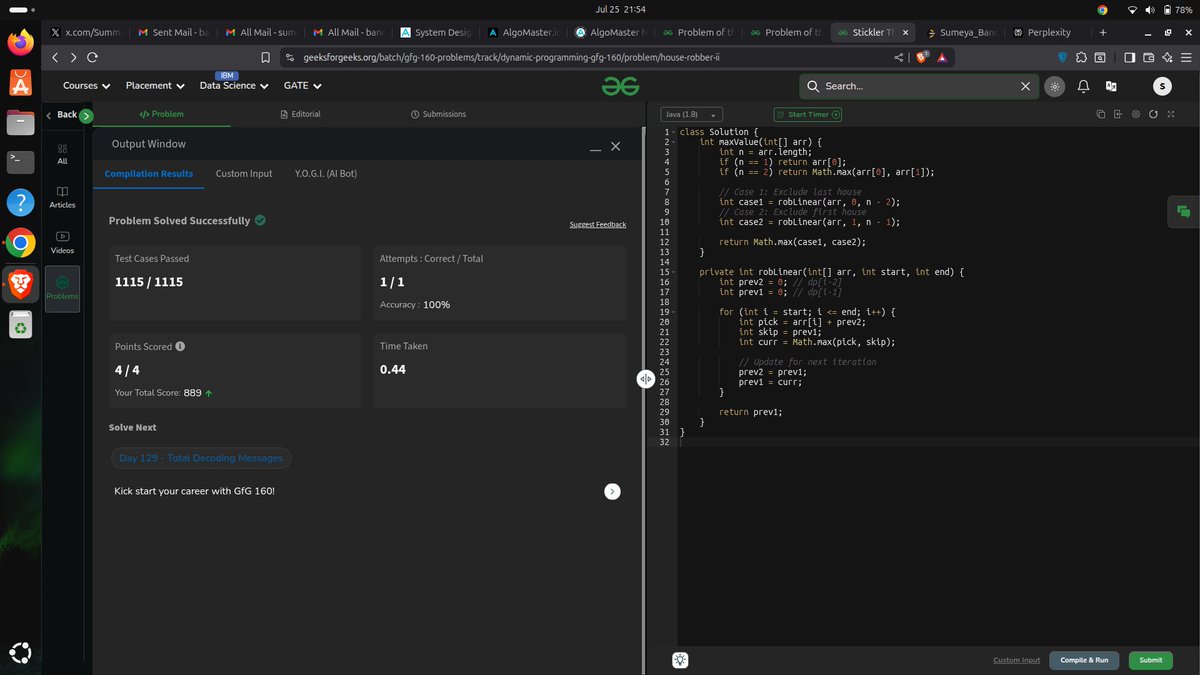
Task: Open the All section in sidebar
Action: pyautogui.click(x=62, y=154)
